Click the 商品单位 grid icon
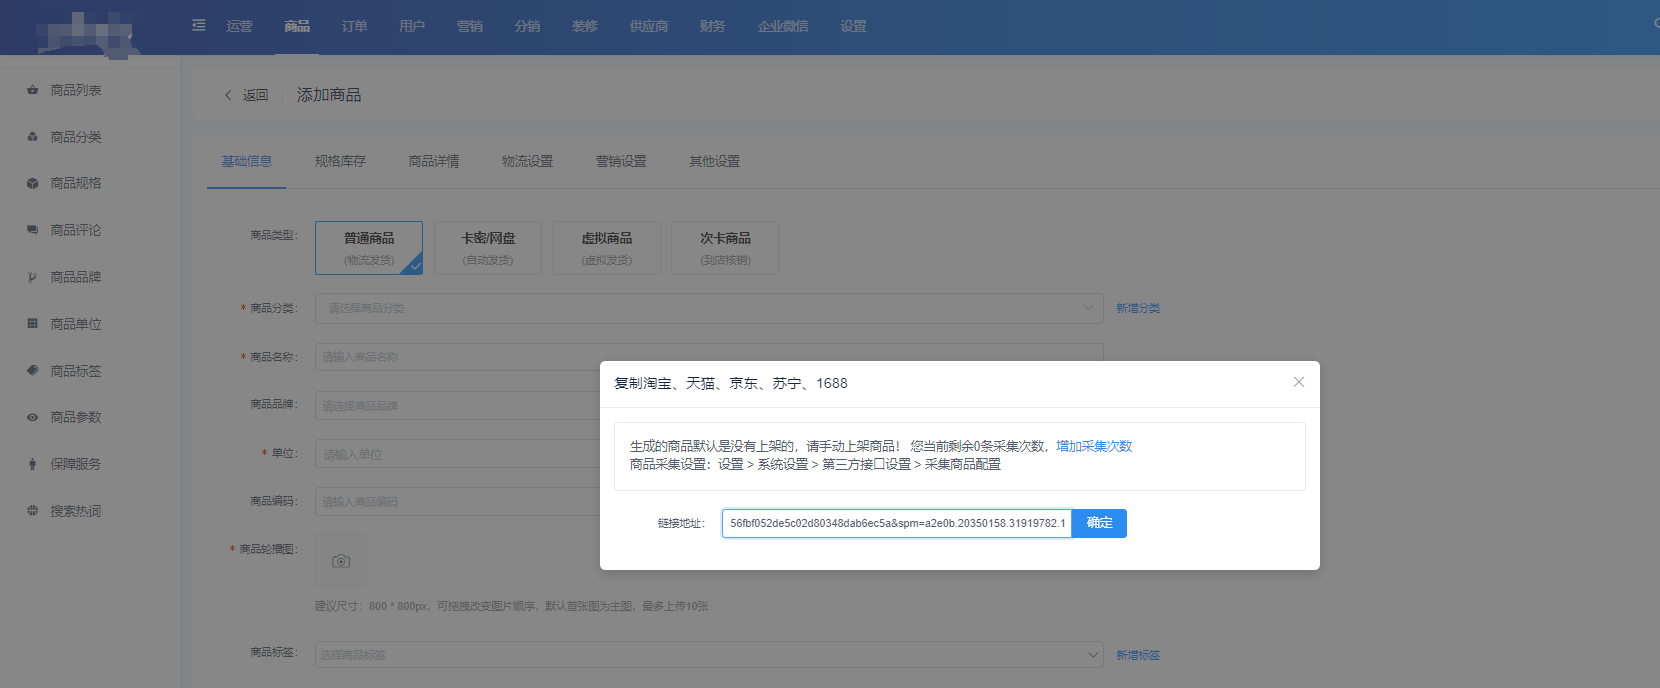Viewport: 1660px width, 688px height. 32,324
